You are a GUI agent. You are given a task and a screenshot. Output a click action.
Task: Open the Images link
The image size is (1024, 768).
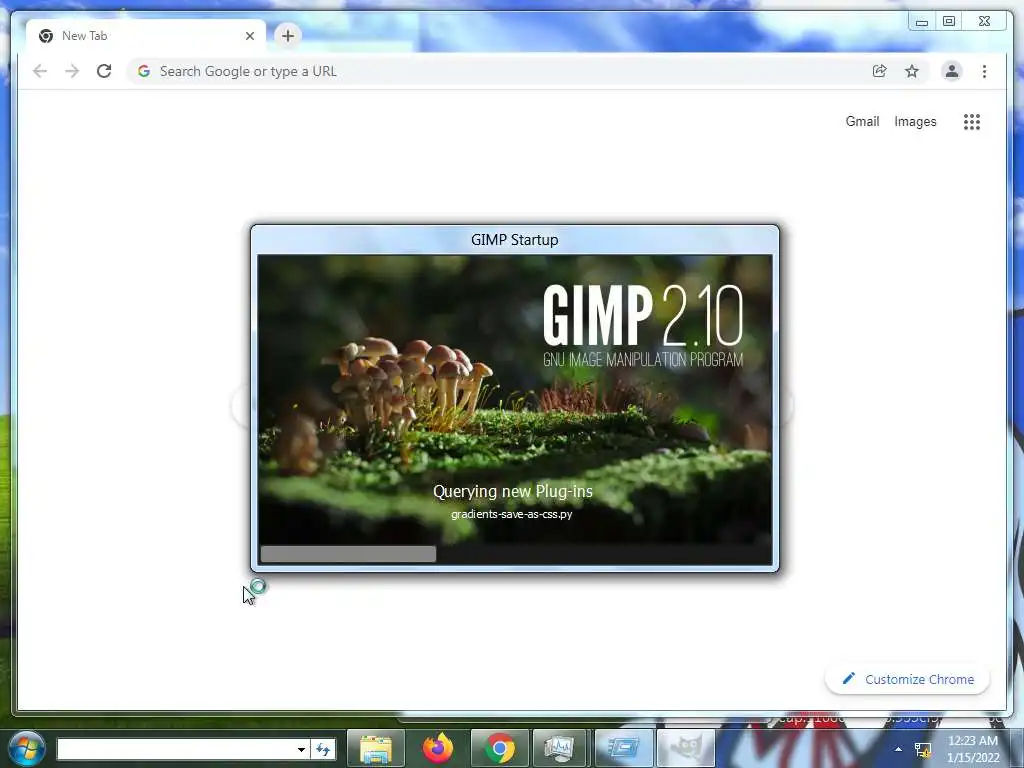tap(915, 121)
